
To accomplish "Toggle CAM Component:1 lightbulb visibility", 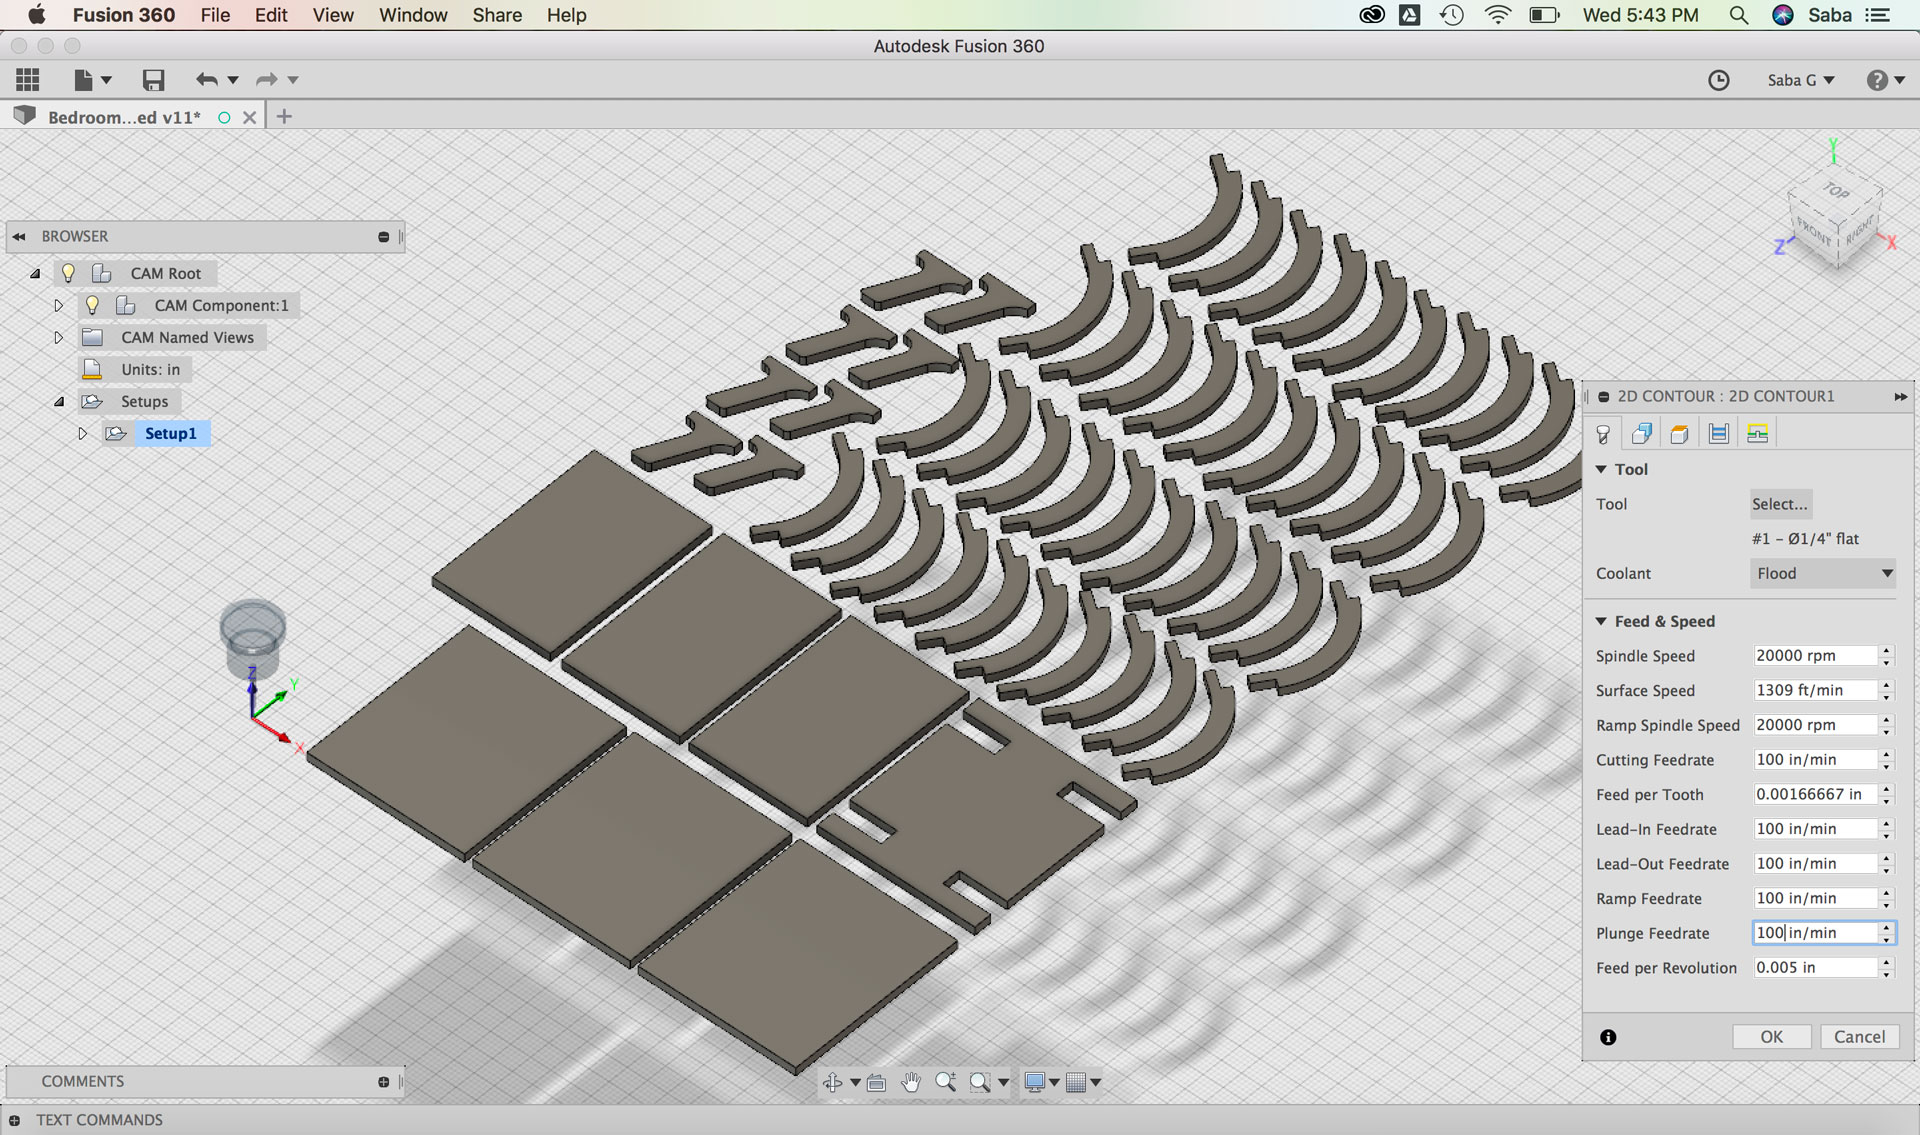I will [x=92, y=305].
